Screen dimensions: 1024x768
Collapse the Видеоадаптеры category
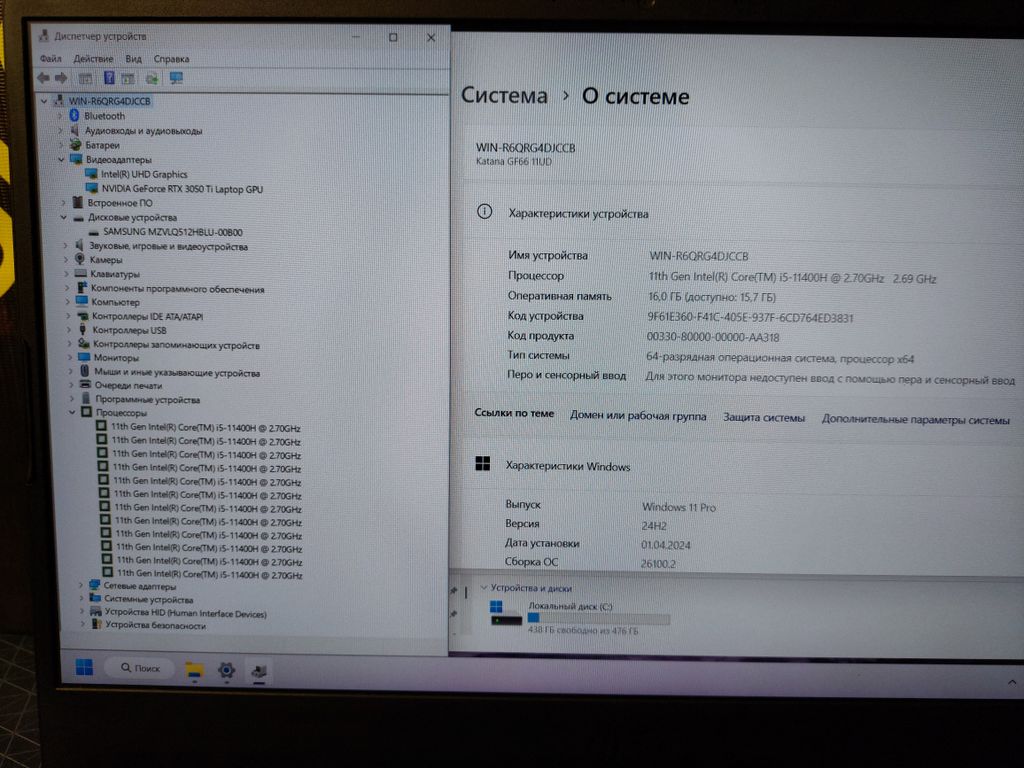coord(61,159)
